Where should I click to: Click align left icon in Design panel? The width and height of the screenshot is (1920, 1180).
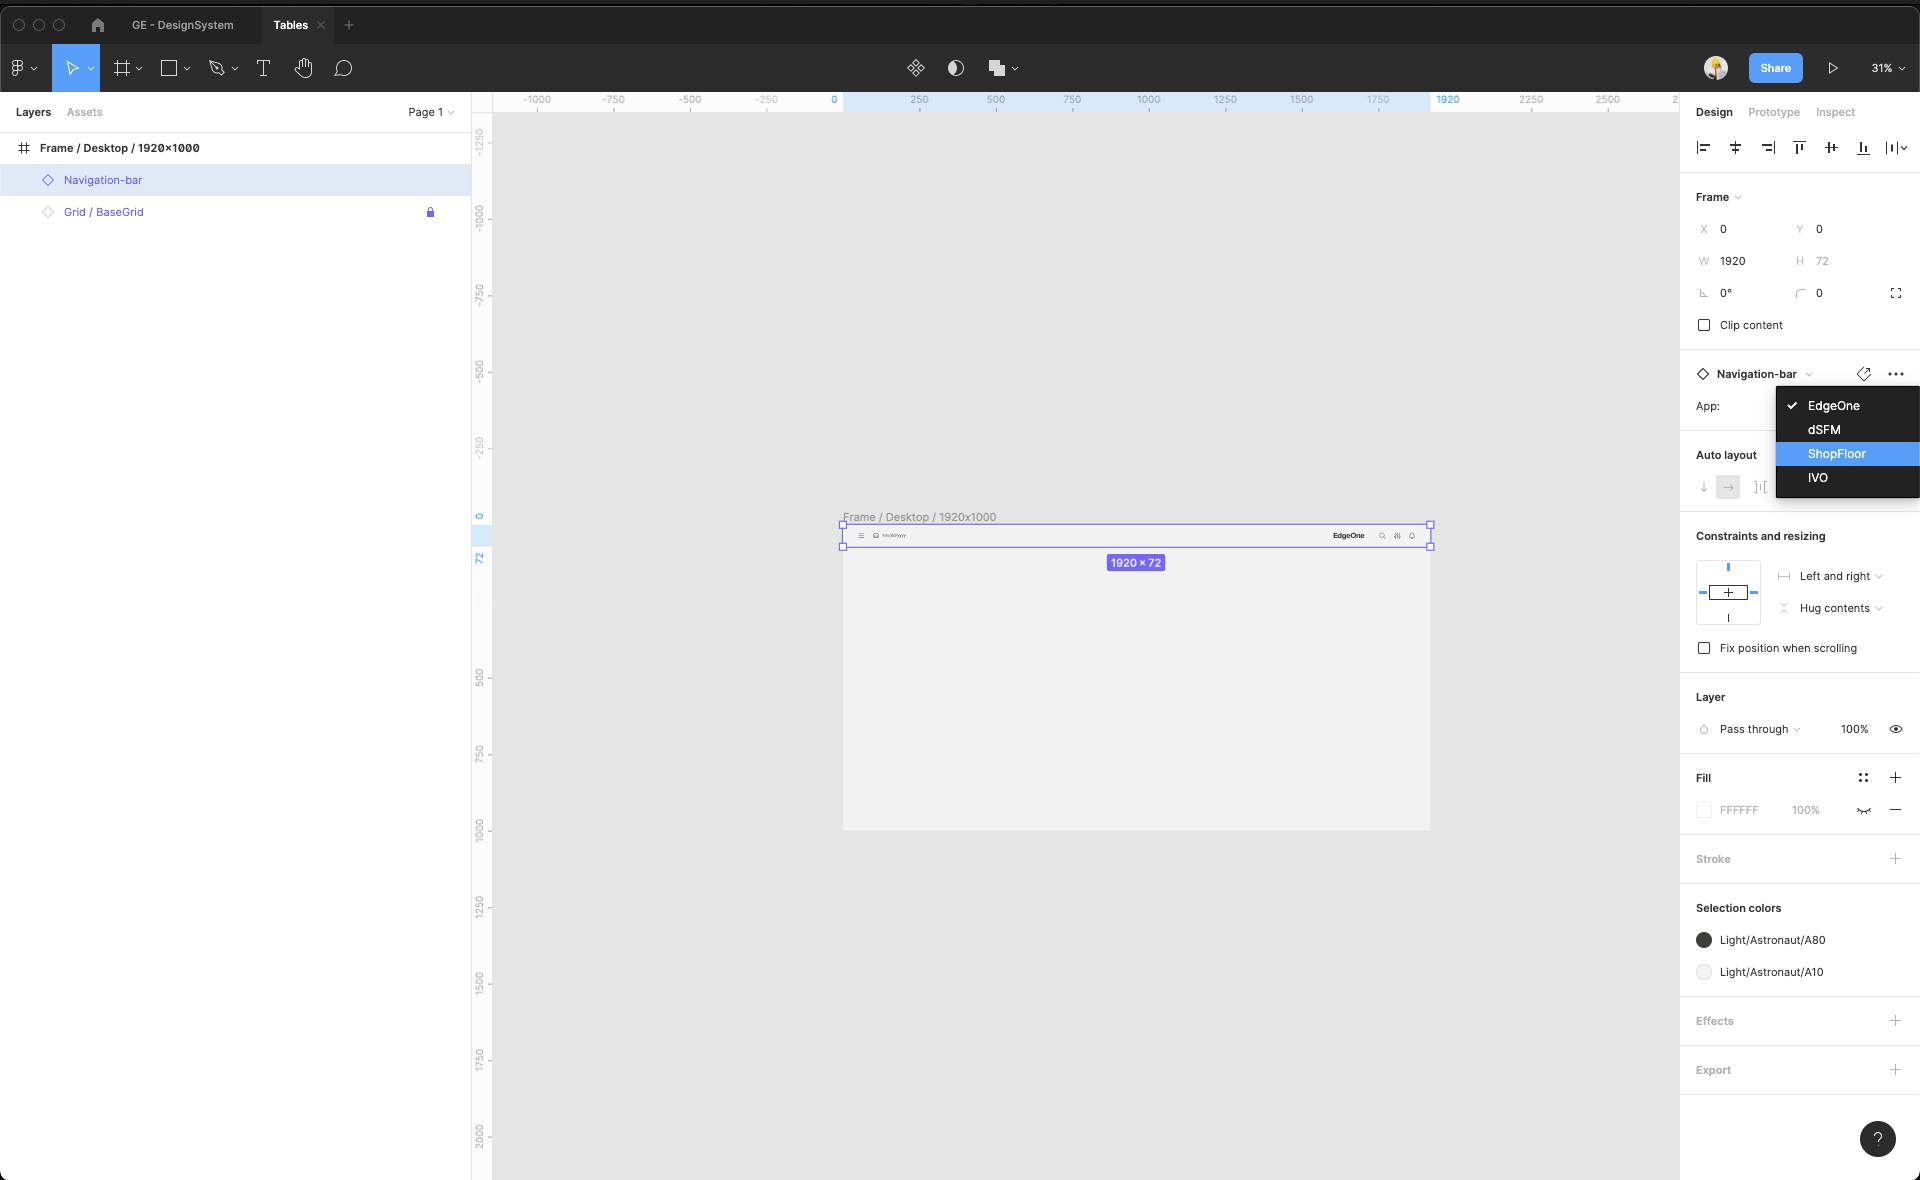coord(1703,148)
